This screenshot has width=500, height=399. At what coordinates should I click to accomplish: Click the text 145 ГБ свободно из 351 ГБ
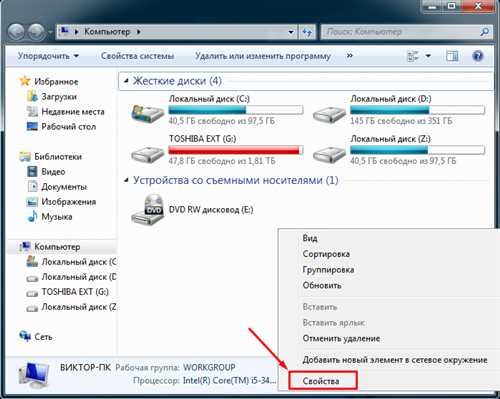401,121
